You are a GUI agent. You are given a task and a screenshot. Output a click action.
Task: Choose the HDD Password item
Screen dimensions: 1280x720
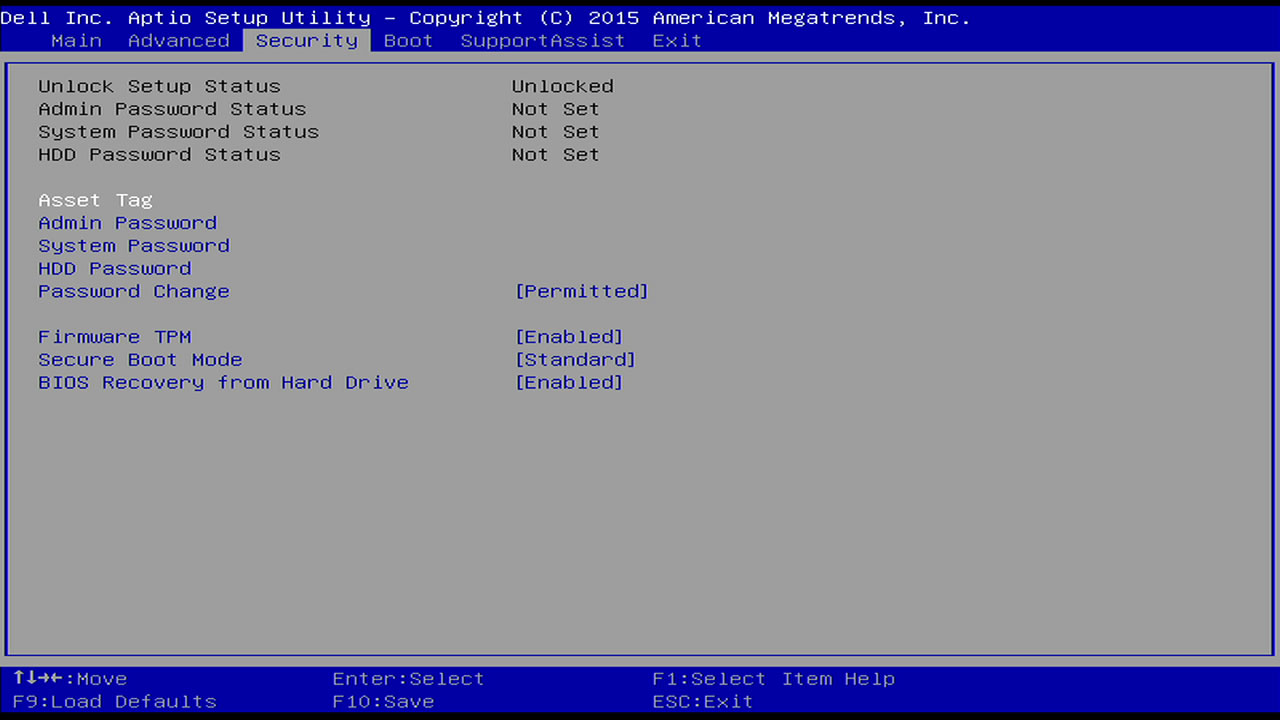(114, 269)
